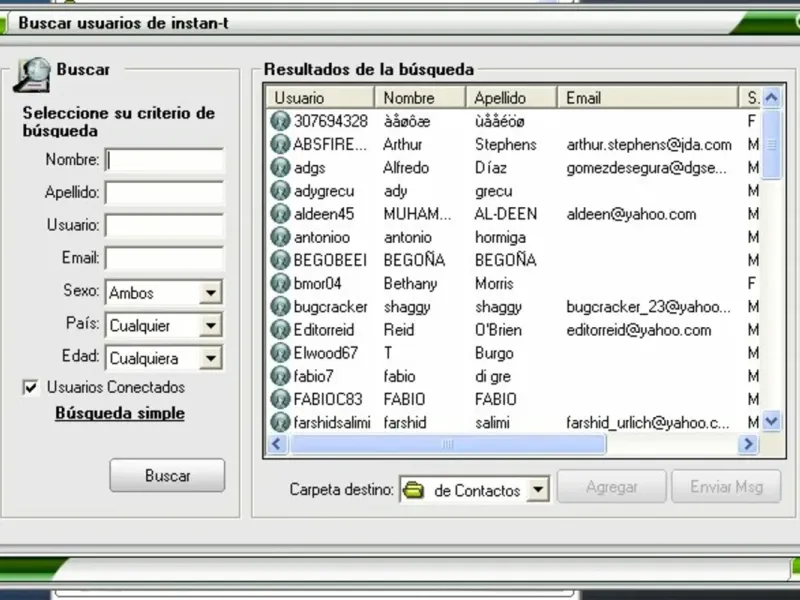
Task: Focus the Email input field
Action: pos(164,258)
